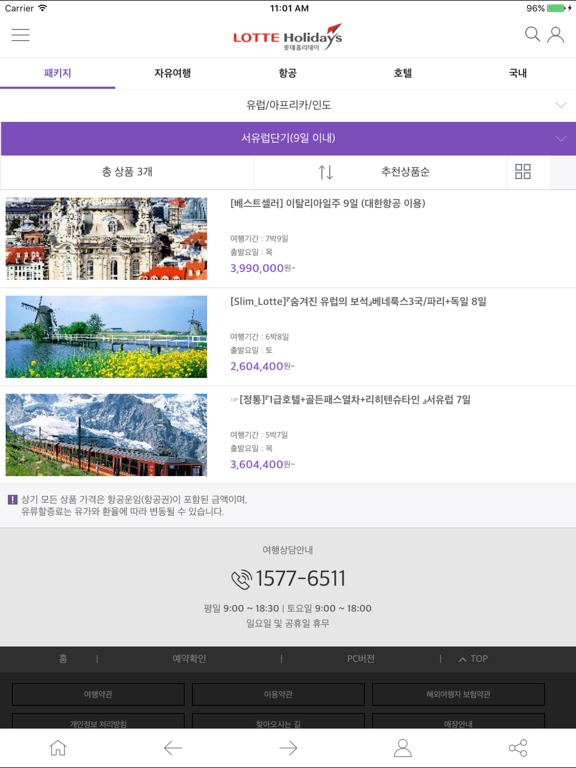Tap the home icon in bottom bar

[58, 748]
